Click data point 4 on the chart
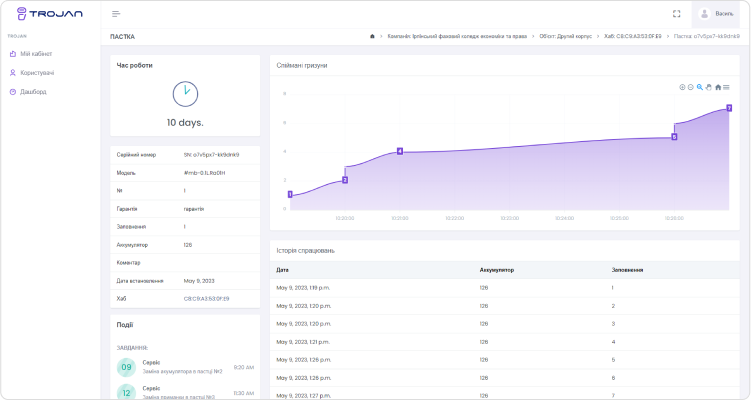The image size is (751, 400). tap(400, 151)
